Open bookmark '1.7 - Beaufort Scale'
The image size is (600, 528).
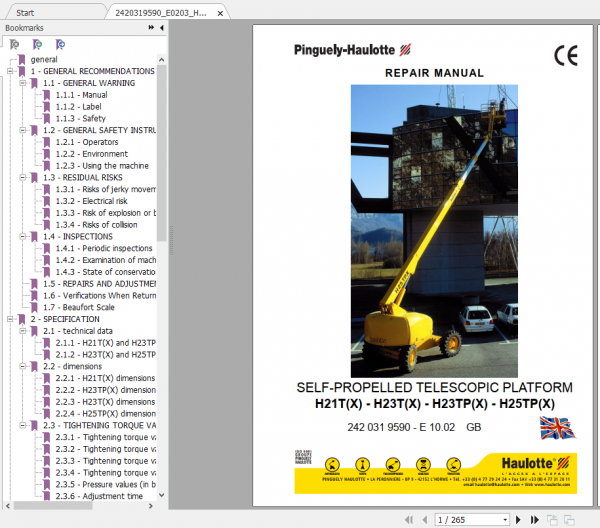pyautogui.click(x=79, y=307)
